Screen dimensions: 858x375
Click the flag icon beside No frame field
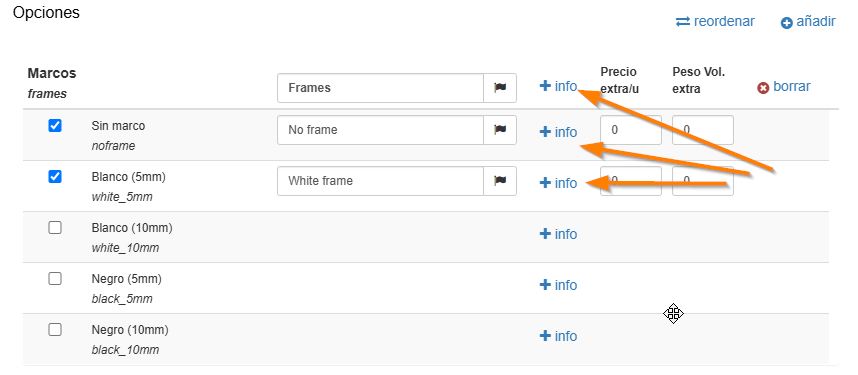pos(500,130)
